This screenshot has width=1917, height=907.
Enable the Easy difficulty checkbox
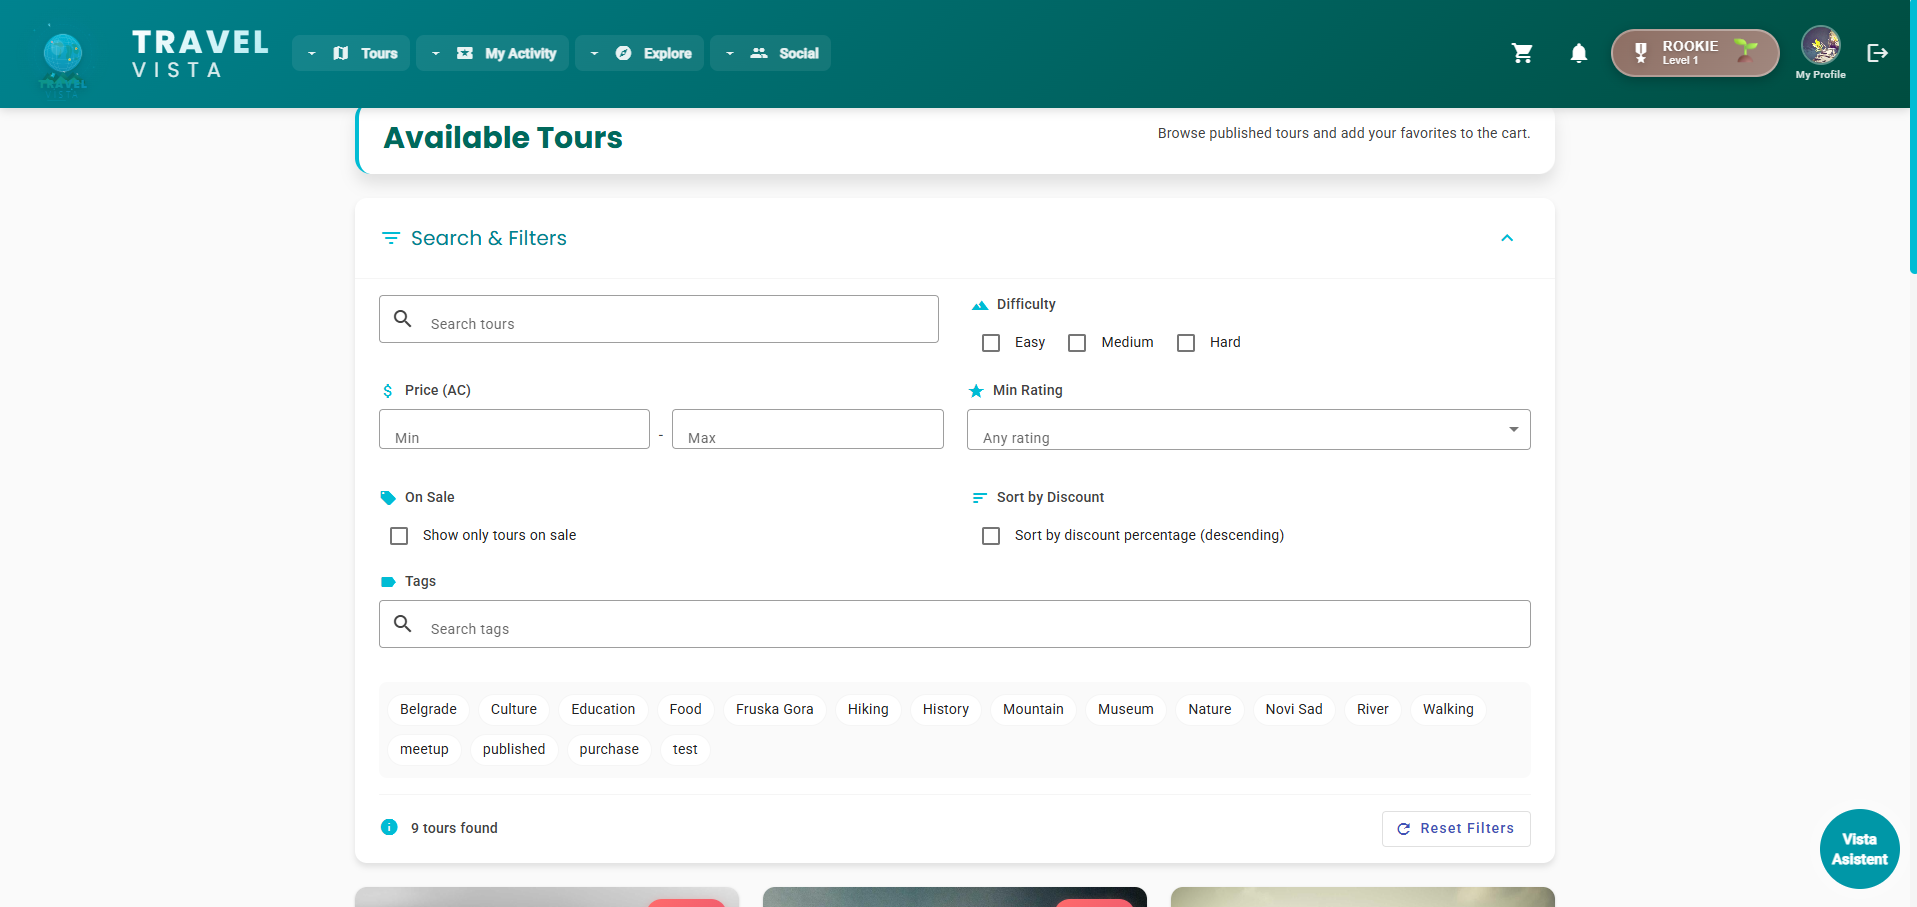(991, 343)
